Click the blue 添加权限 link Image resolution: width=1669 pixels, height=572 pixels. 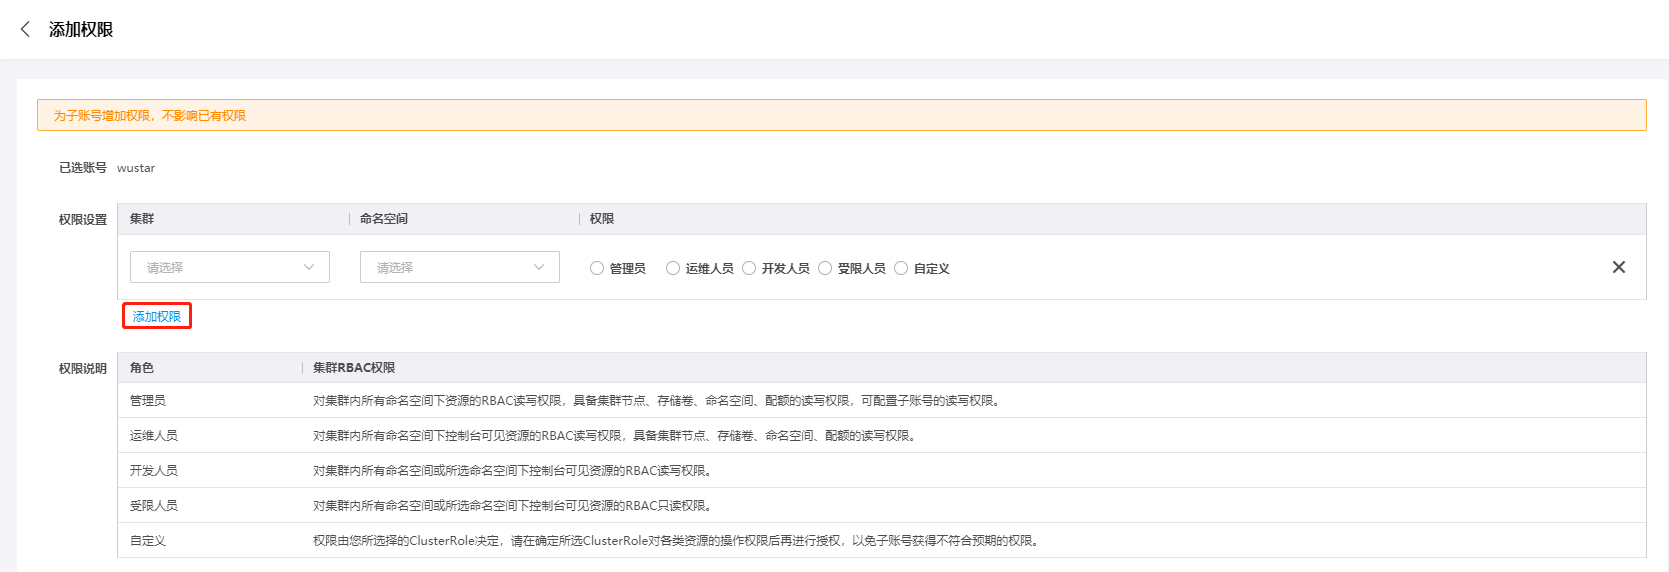pyautogui.click(x=157, y=316)
